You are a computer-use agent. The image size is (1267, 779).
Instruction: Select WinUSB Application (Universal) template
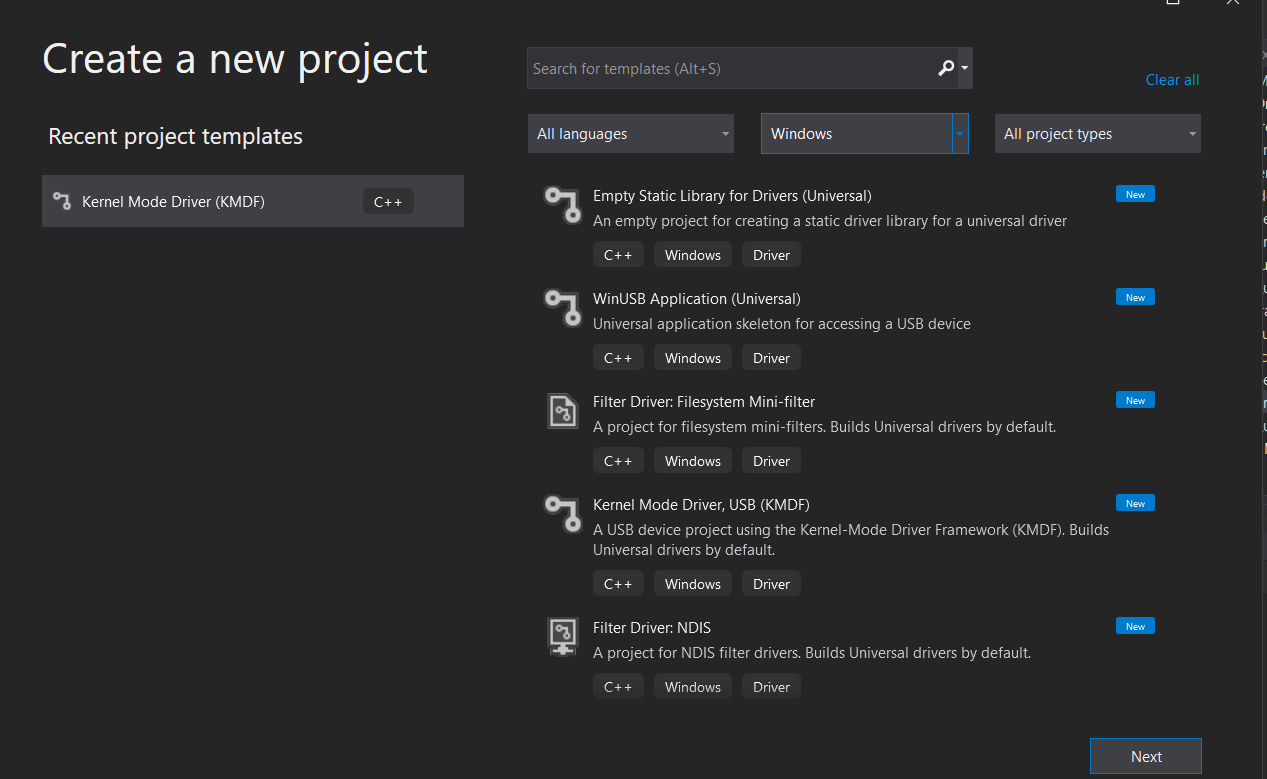coord(852,328)
